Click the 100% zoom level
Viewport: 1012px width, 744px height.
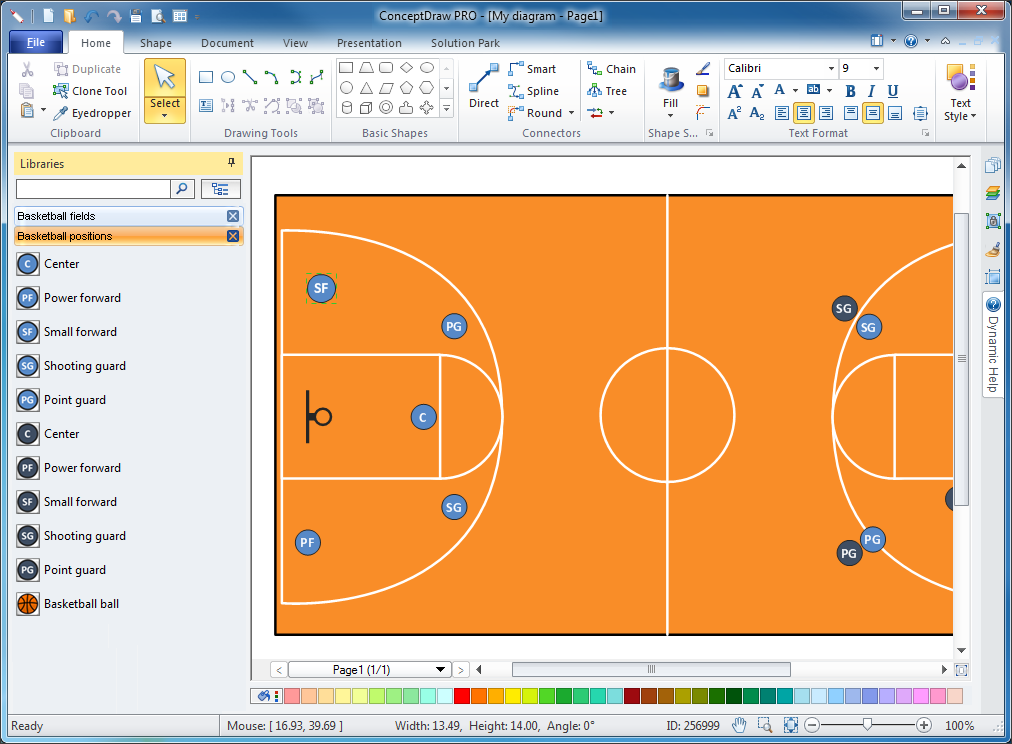(959, 725)
